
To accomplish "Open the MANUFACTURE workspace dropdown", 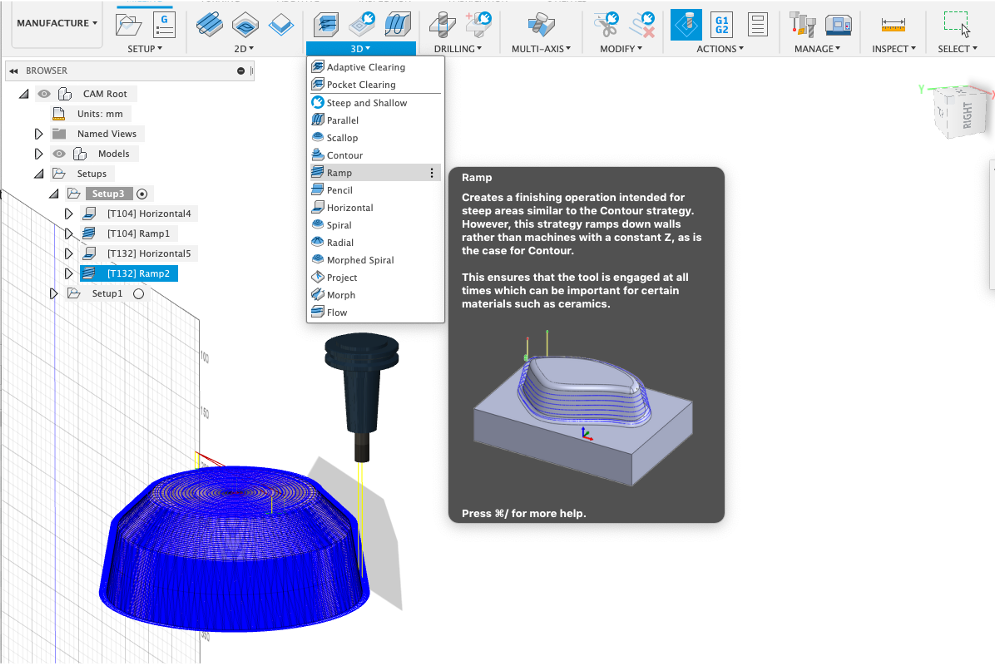I will click(x=57, y=23).
